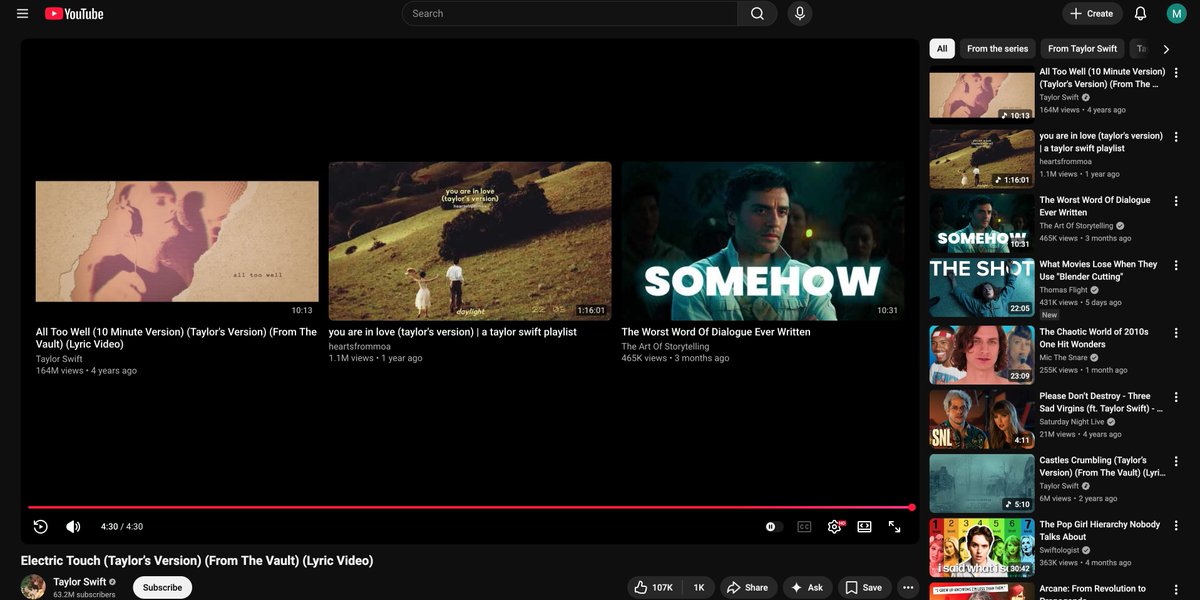Open the notifications bell
The height and width of the screenshot is (600, 1200).
click(1140, 14)
